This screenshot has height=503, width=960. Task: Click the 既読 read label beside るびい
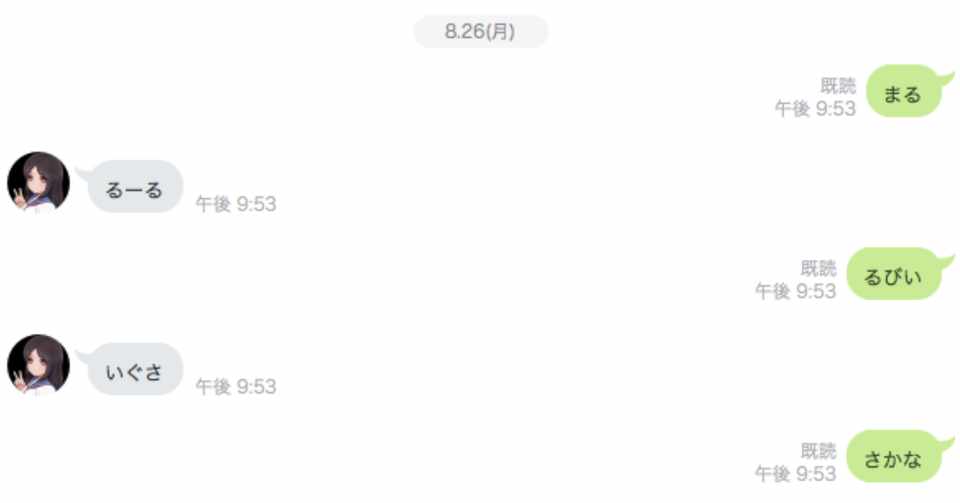tap(818, 268)
